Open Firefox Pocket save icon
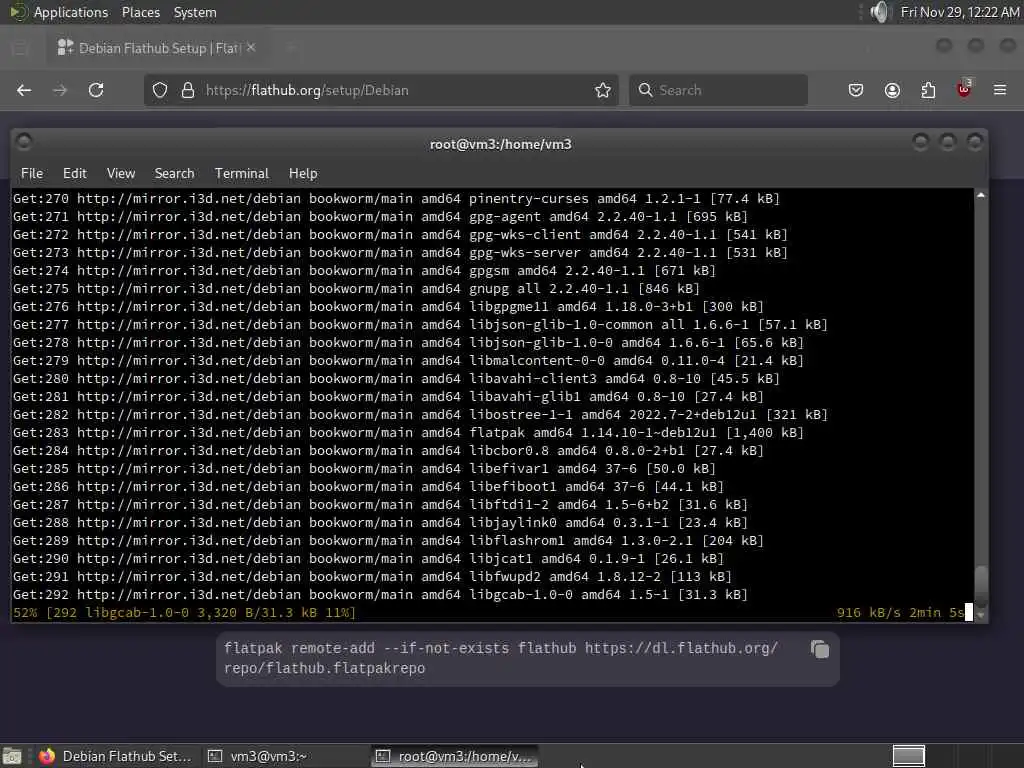The width and height of the screenshot is (1024, 768). [856, 90]
